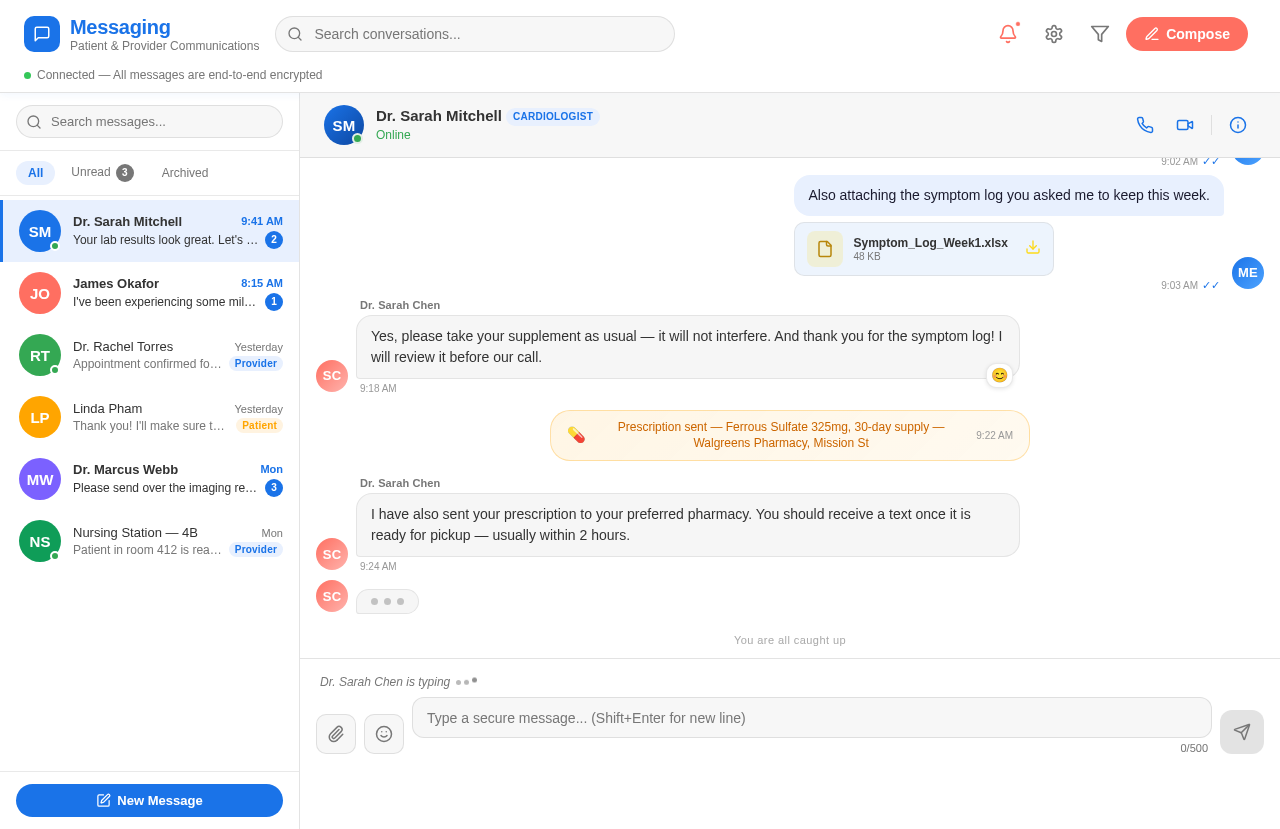This screenshot has width=1280, height=829.
Task: Select the All tab
Action: [36, 173]
